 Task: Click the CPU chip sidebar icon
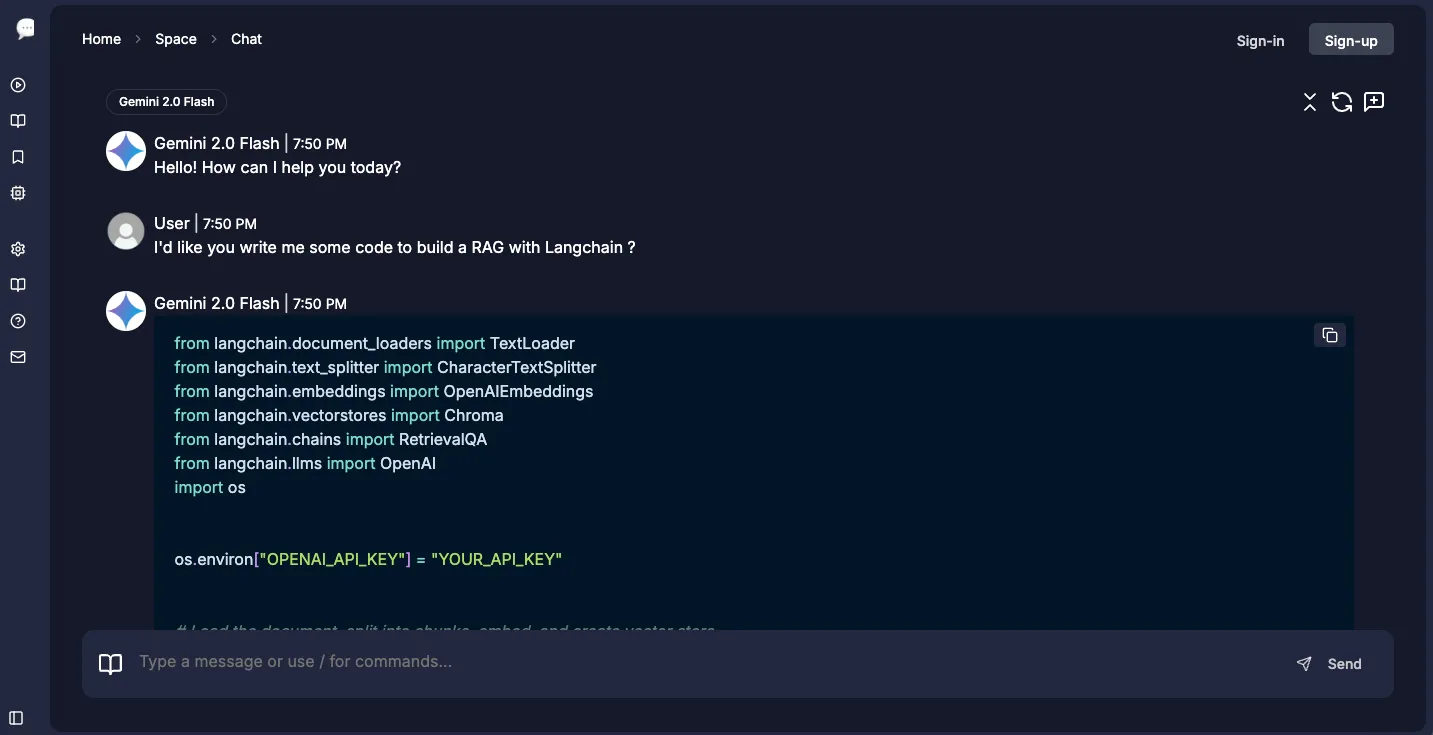pyautogui.click(x=18, y=193)
